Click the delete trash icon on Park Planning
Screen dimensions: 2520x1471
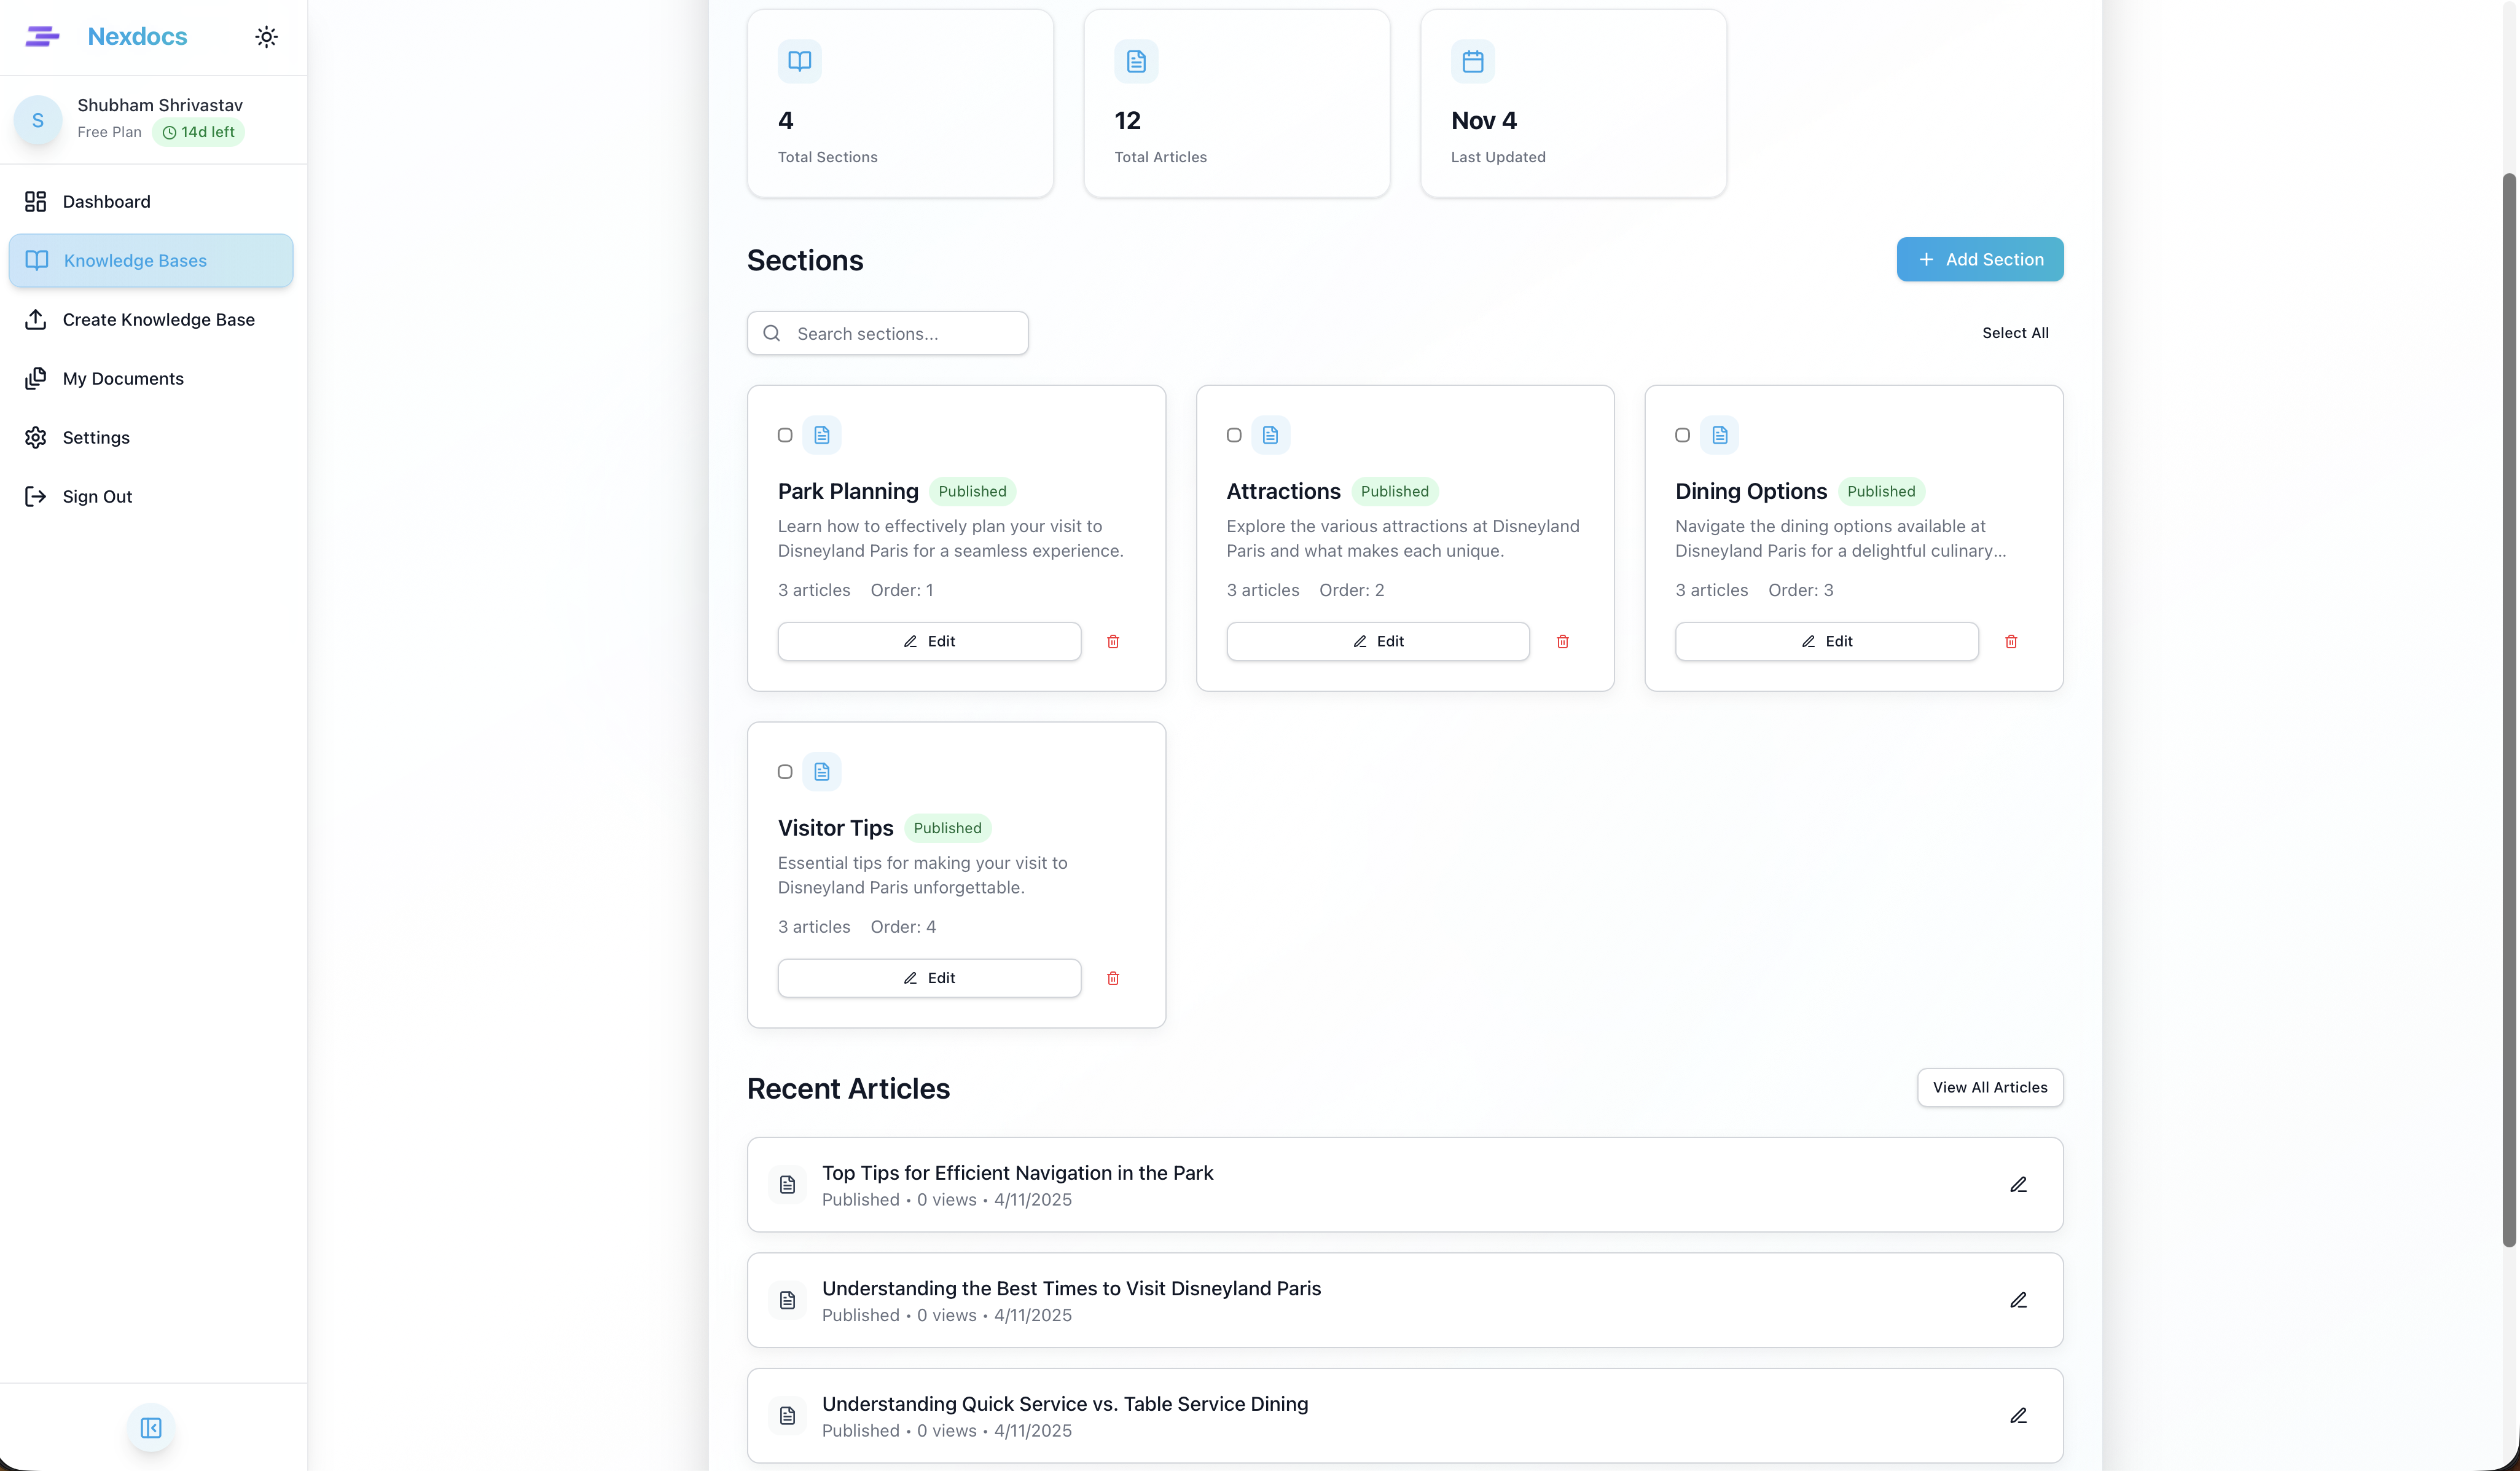[x=1113, y=641]
